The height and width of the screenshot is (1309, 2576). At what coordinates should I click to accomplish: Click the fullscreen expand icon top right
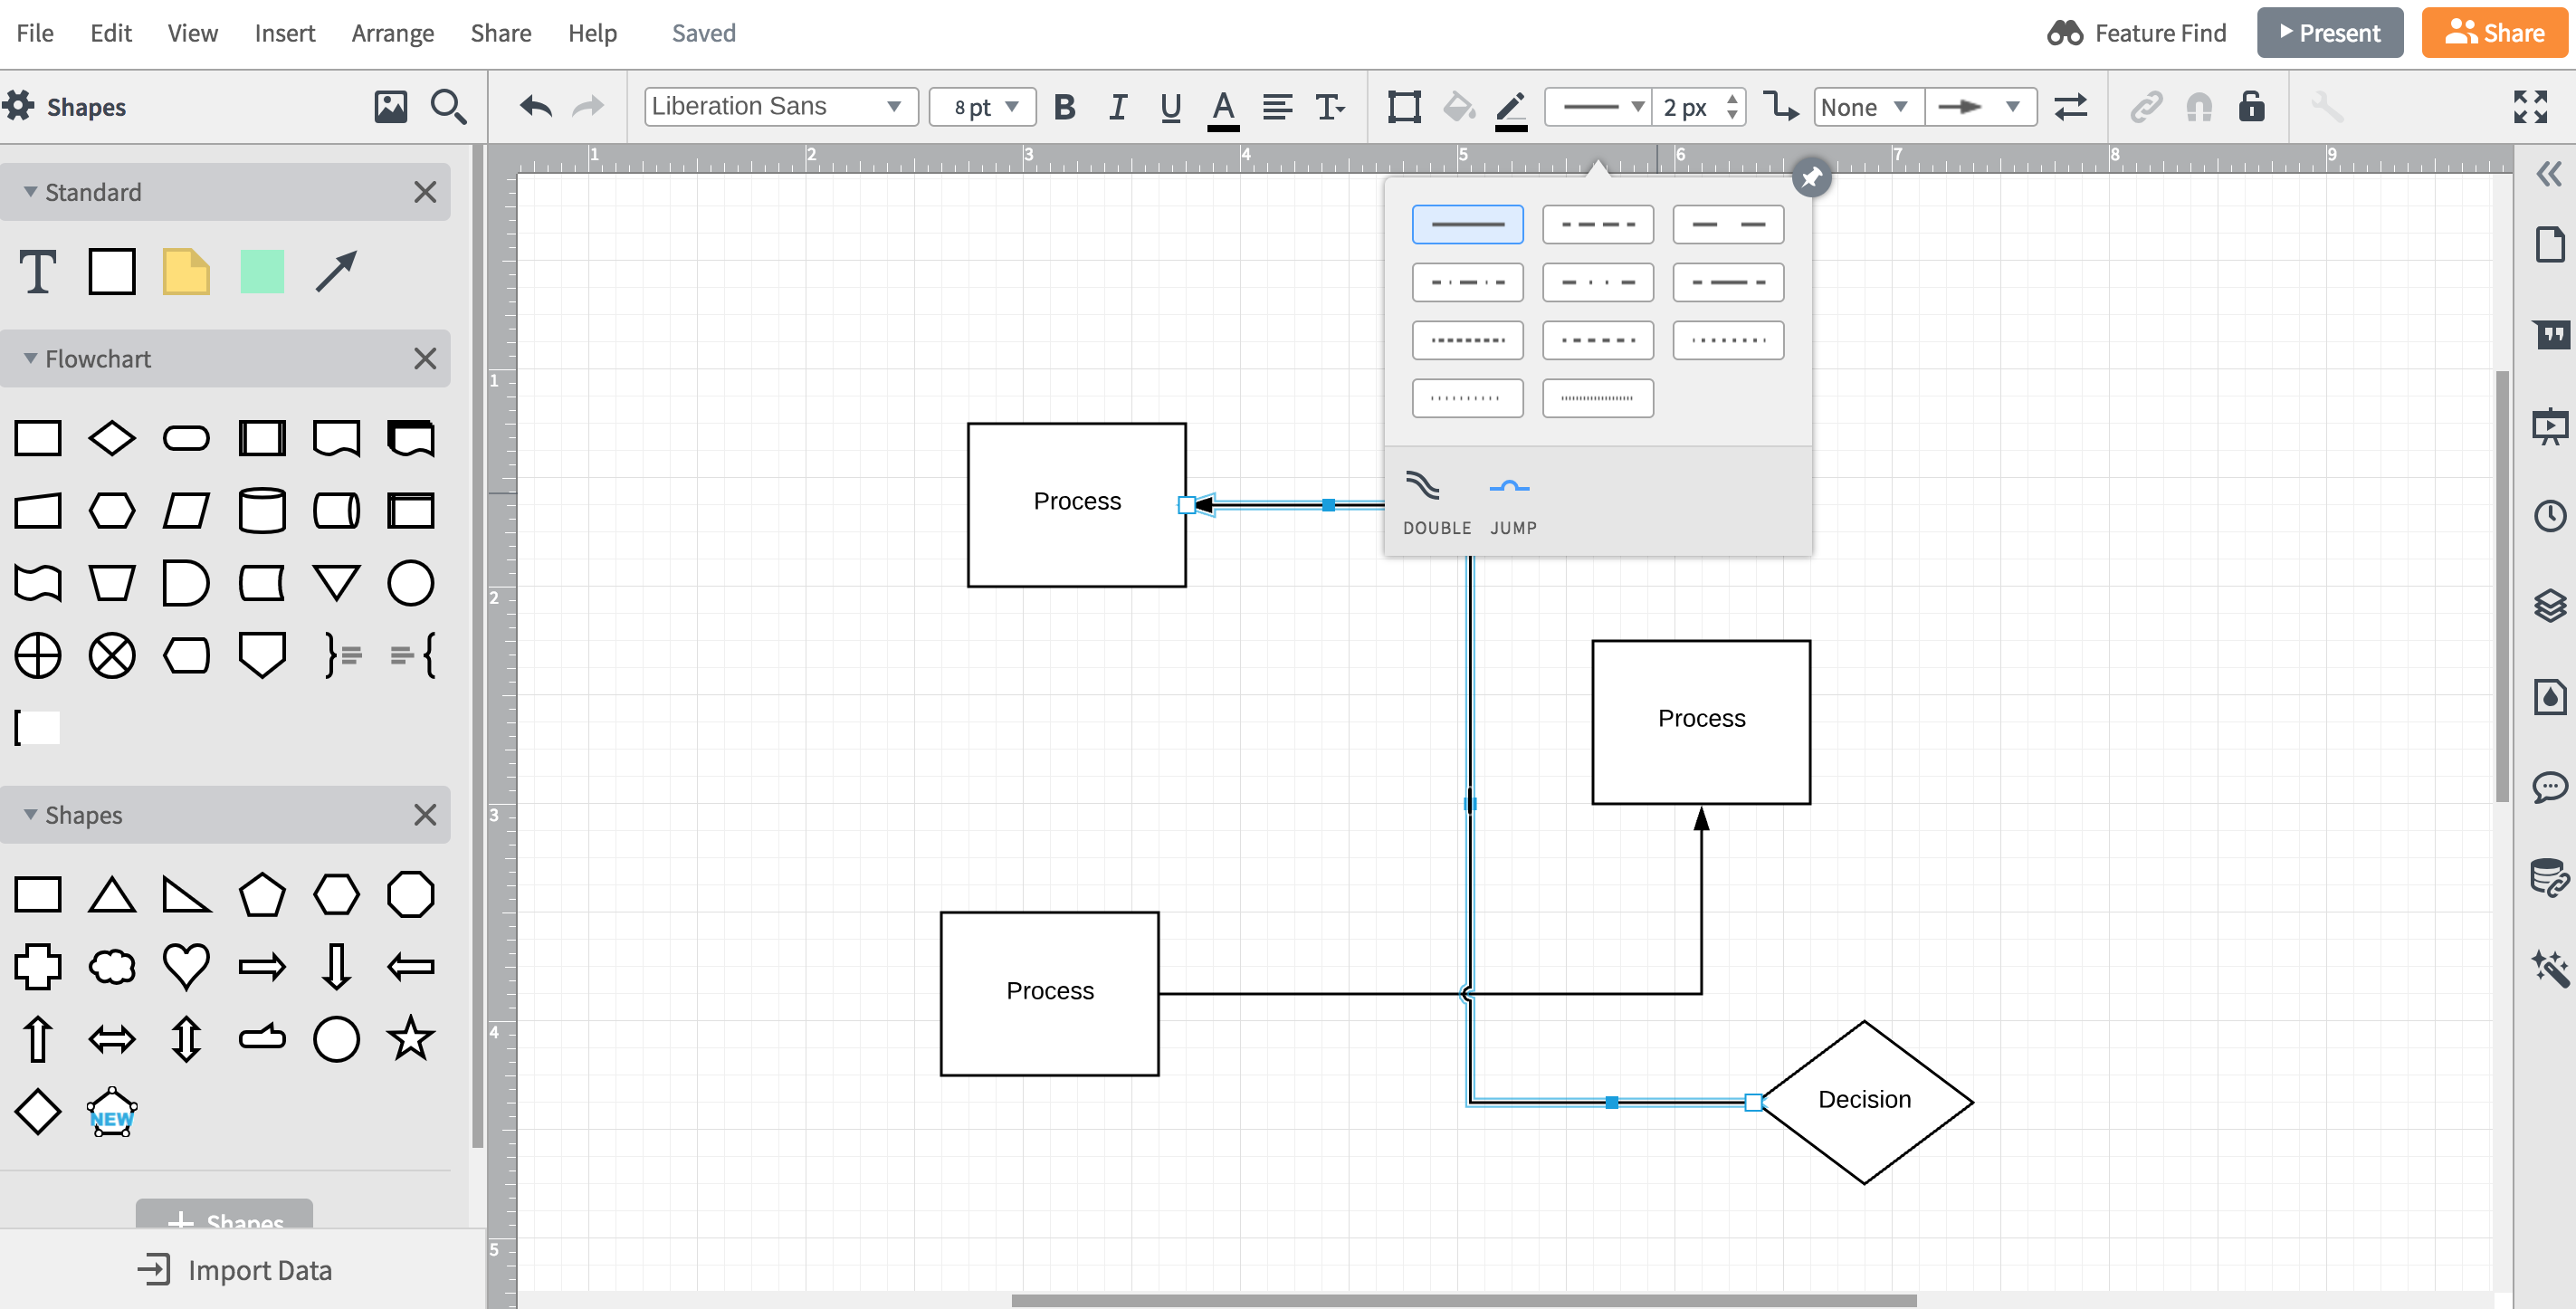[x=2532, y=106]
